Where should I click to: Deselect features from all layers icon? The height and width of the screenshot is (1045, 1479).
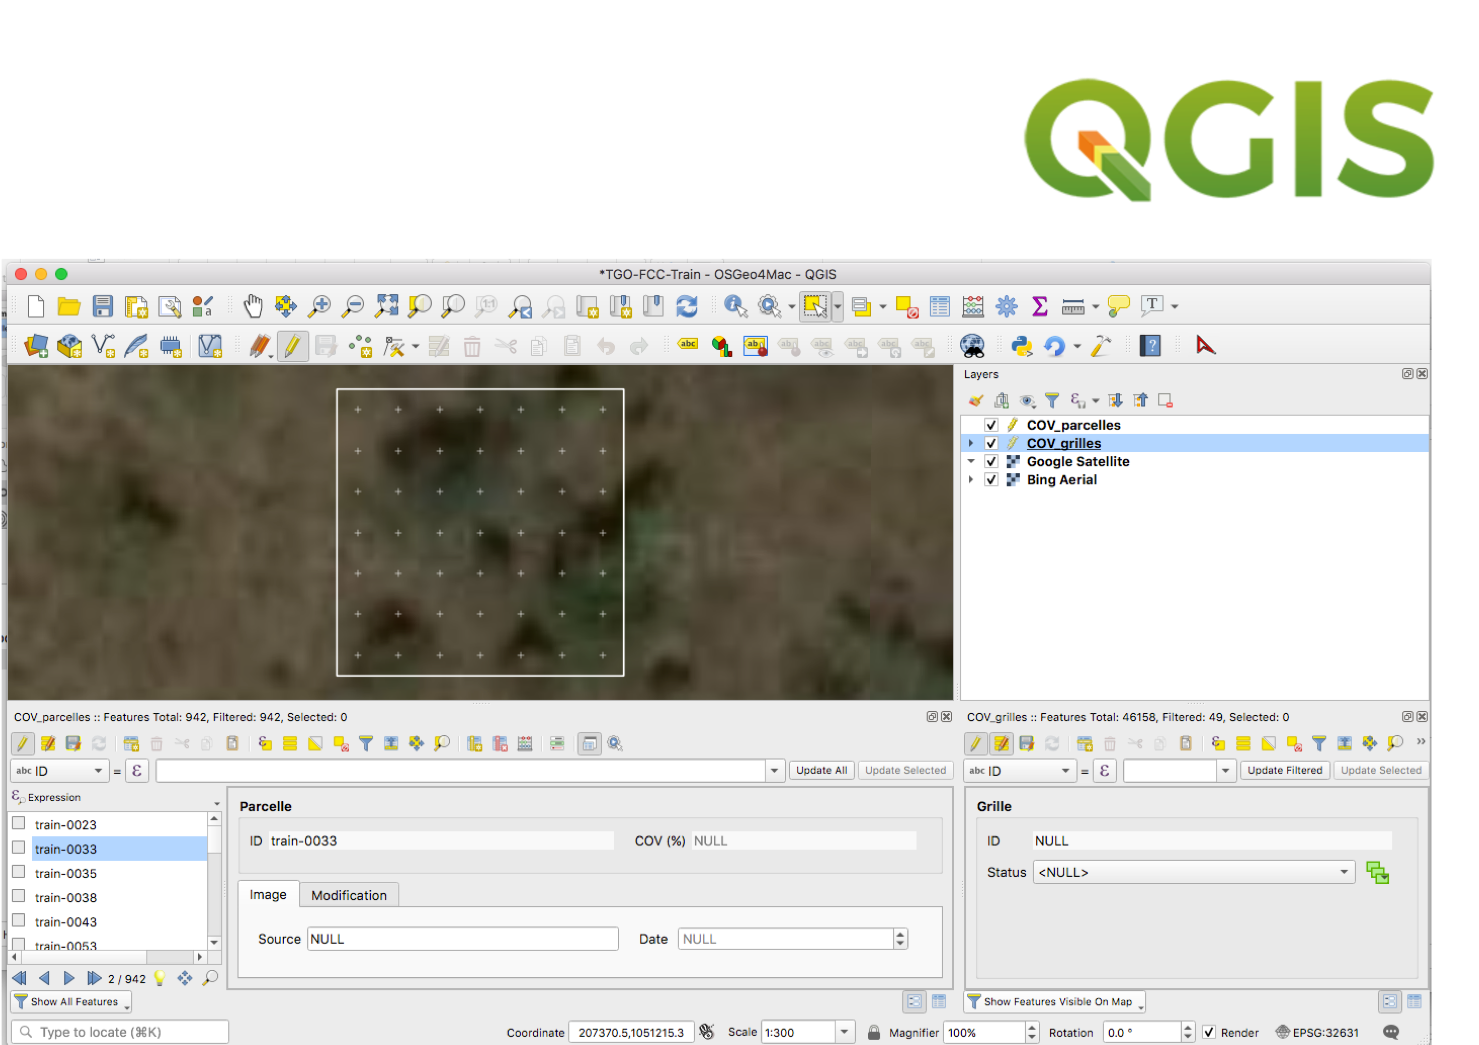click(907, 306)
